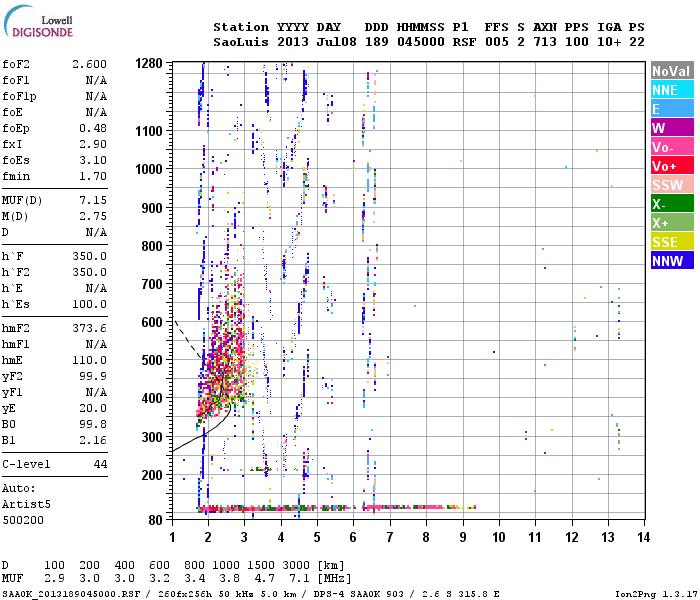This screenshot has height=600, width=700.
Task: Click the 7 MHz frequency axis label
Action: pyautogui.click(x=390, y=537)
